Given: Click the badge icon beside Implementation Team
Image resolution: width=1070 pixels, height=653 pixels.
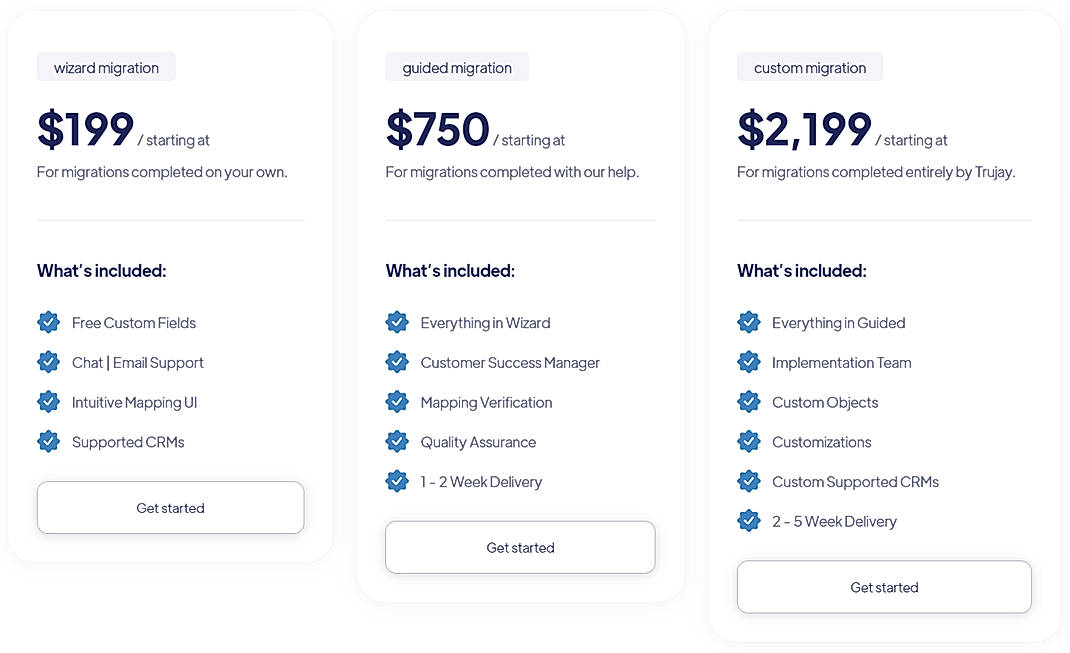Looking at the screenshot, I should click(750, 362).
